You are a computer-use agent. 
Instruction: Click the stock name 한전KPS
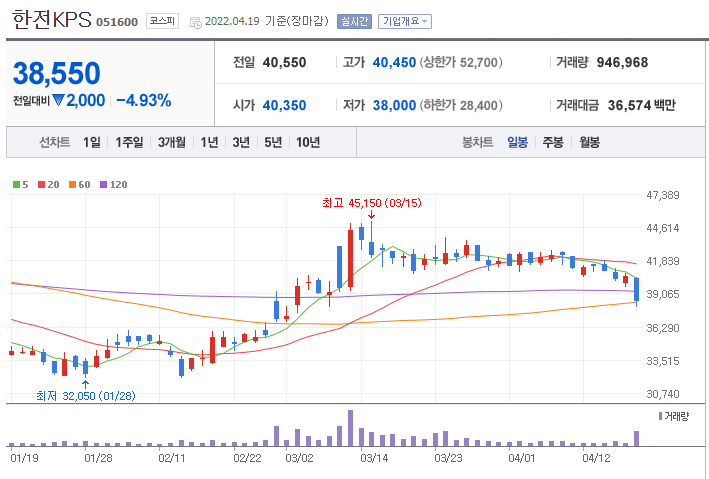[x=52, y=20]
